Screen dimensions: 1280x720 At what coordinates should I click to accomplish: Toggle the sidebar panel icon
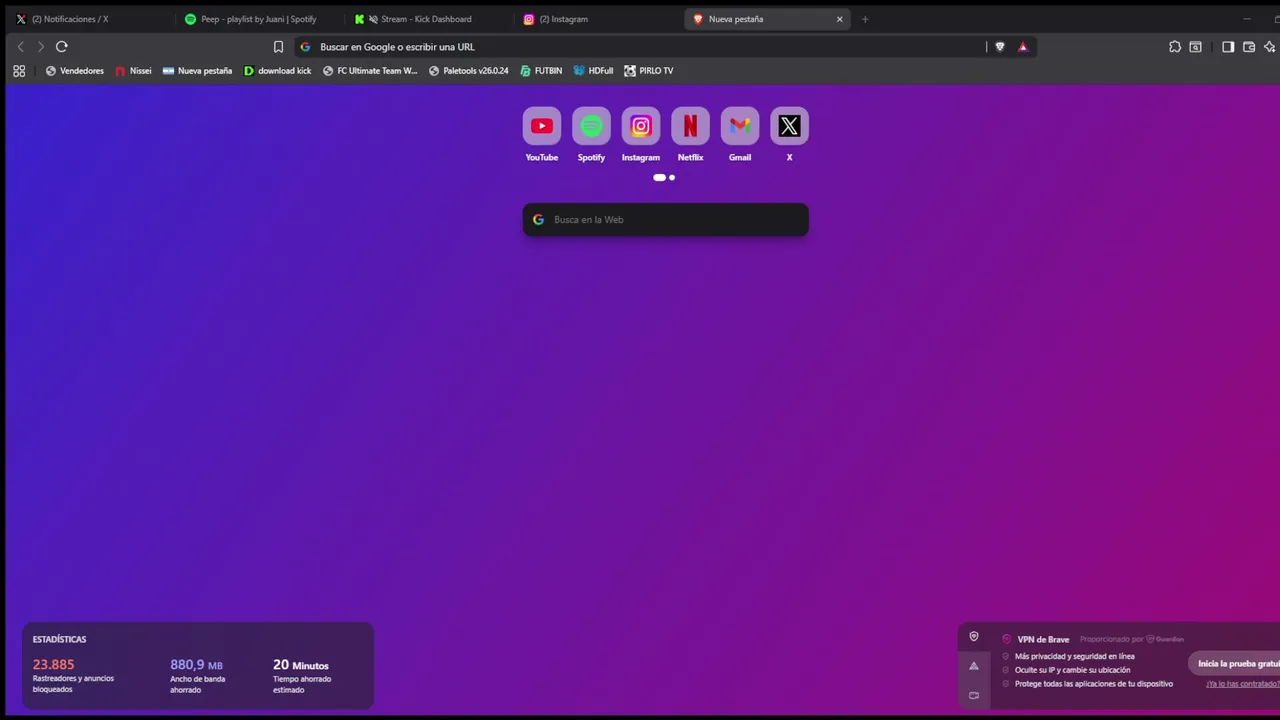(1228, 47)
